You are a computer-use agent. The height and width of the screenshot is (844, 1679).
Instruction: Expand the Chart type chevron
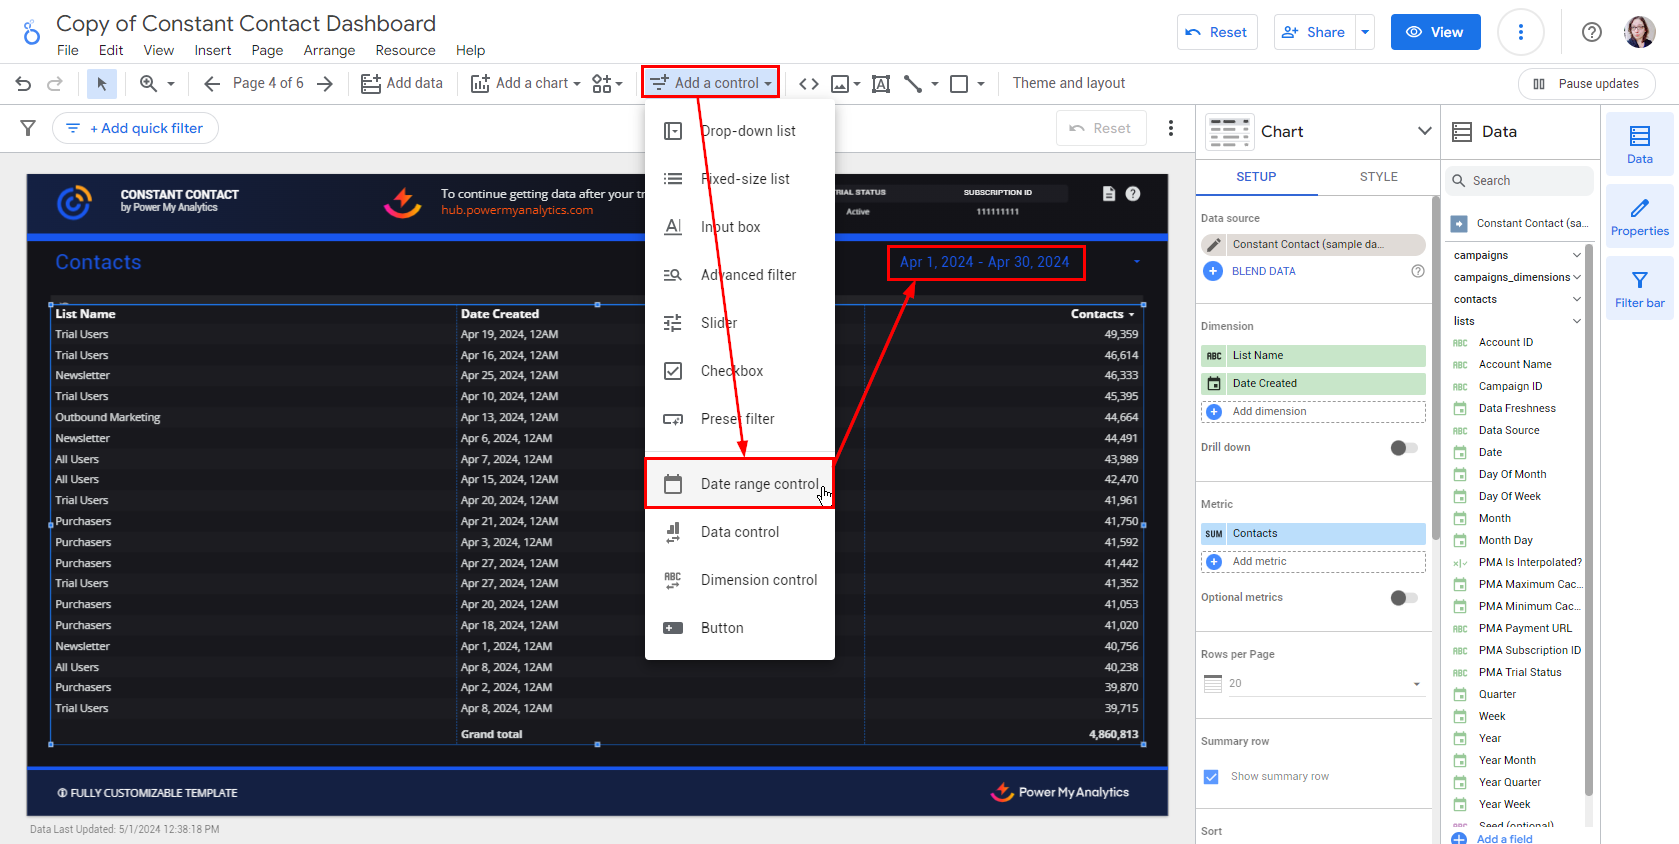click(1424, 131)
